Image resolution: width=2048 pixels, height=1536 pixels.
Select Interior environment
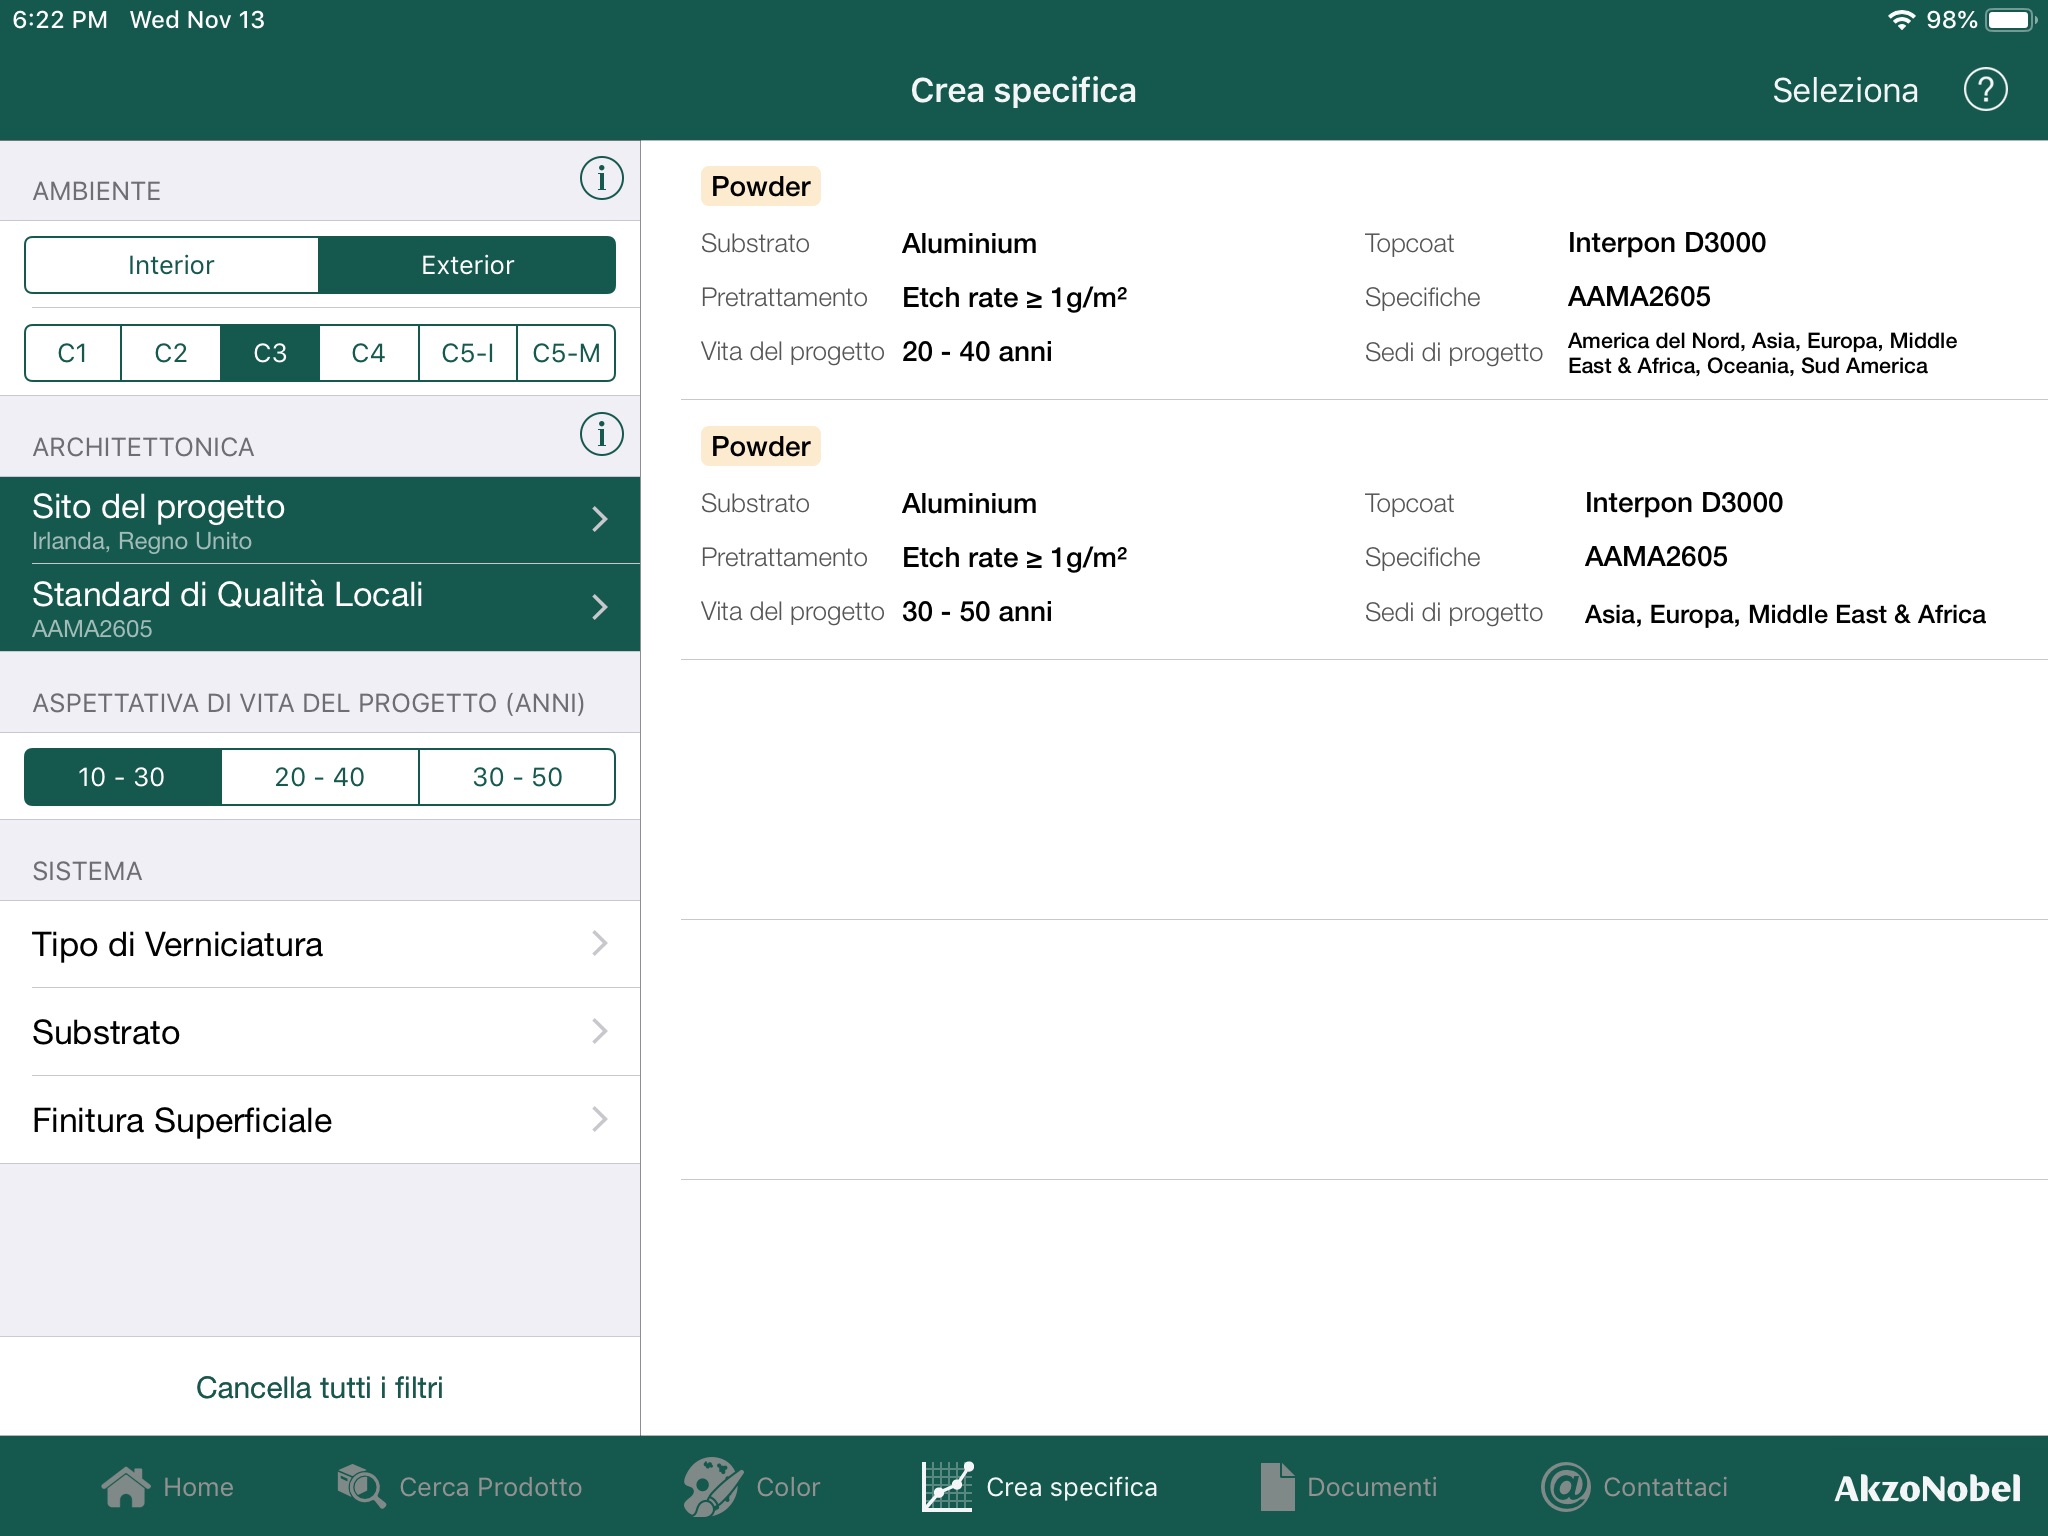click(x=171, y=265)
